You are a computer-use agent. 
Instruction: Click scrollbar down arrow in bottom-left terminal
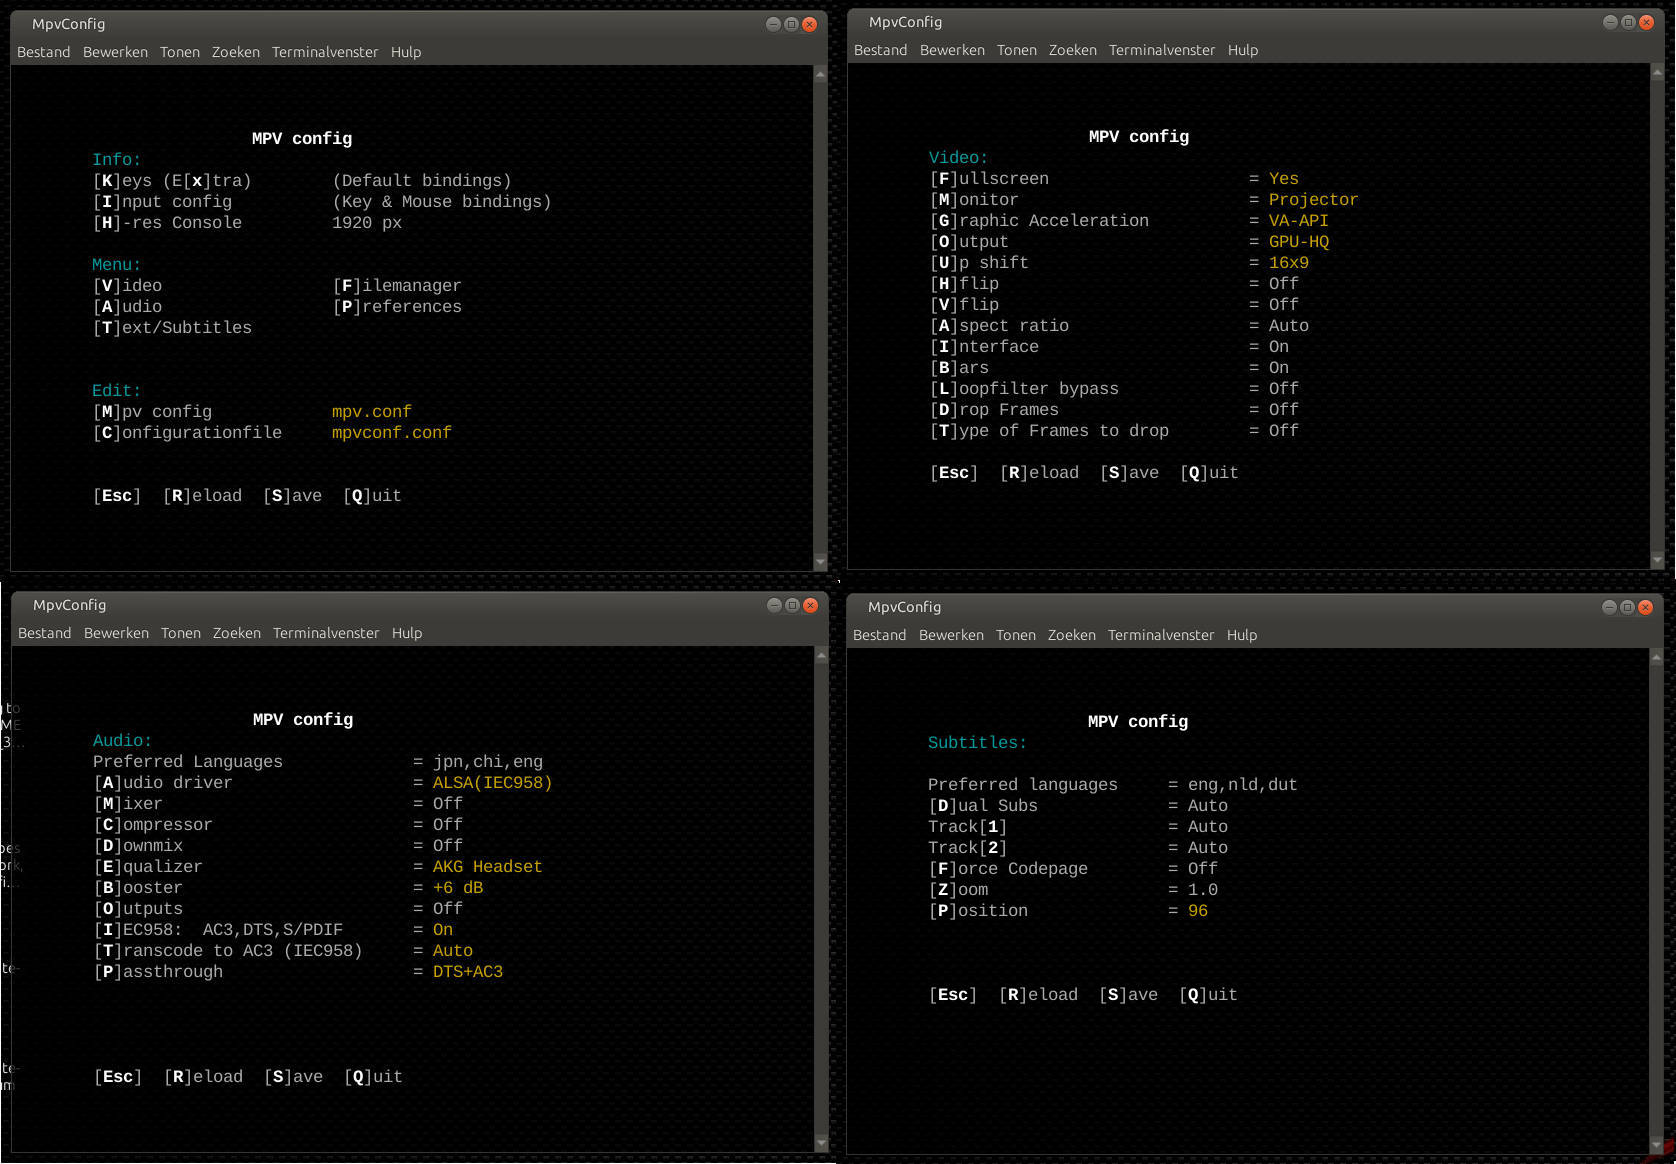coord(821,1143)
